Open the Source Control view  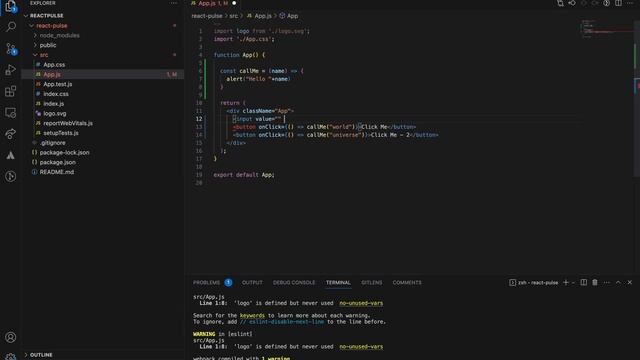[11, 49]
